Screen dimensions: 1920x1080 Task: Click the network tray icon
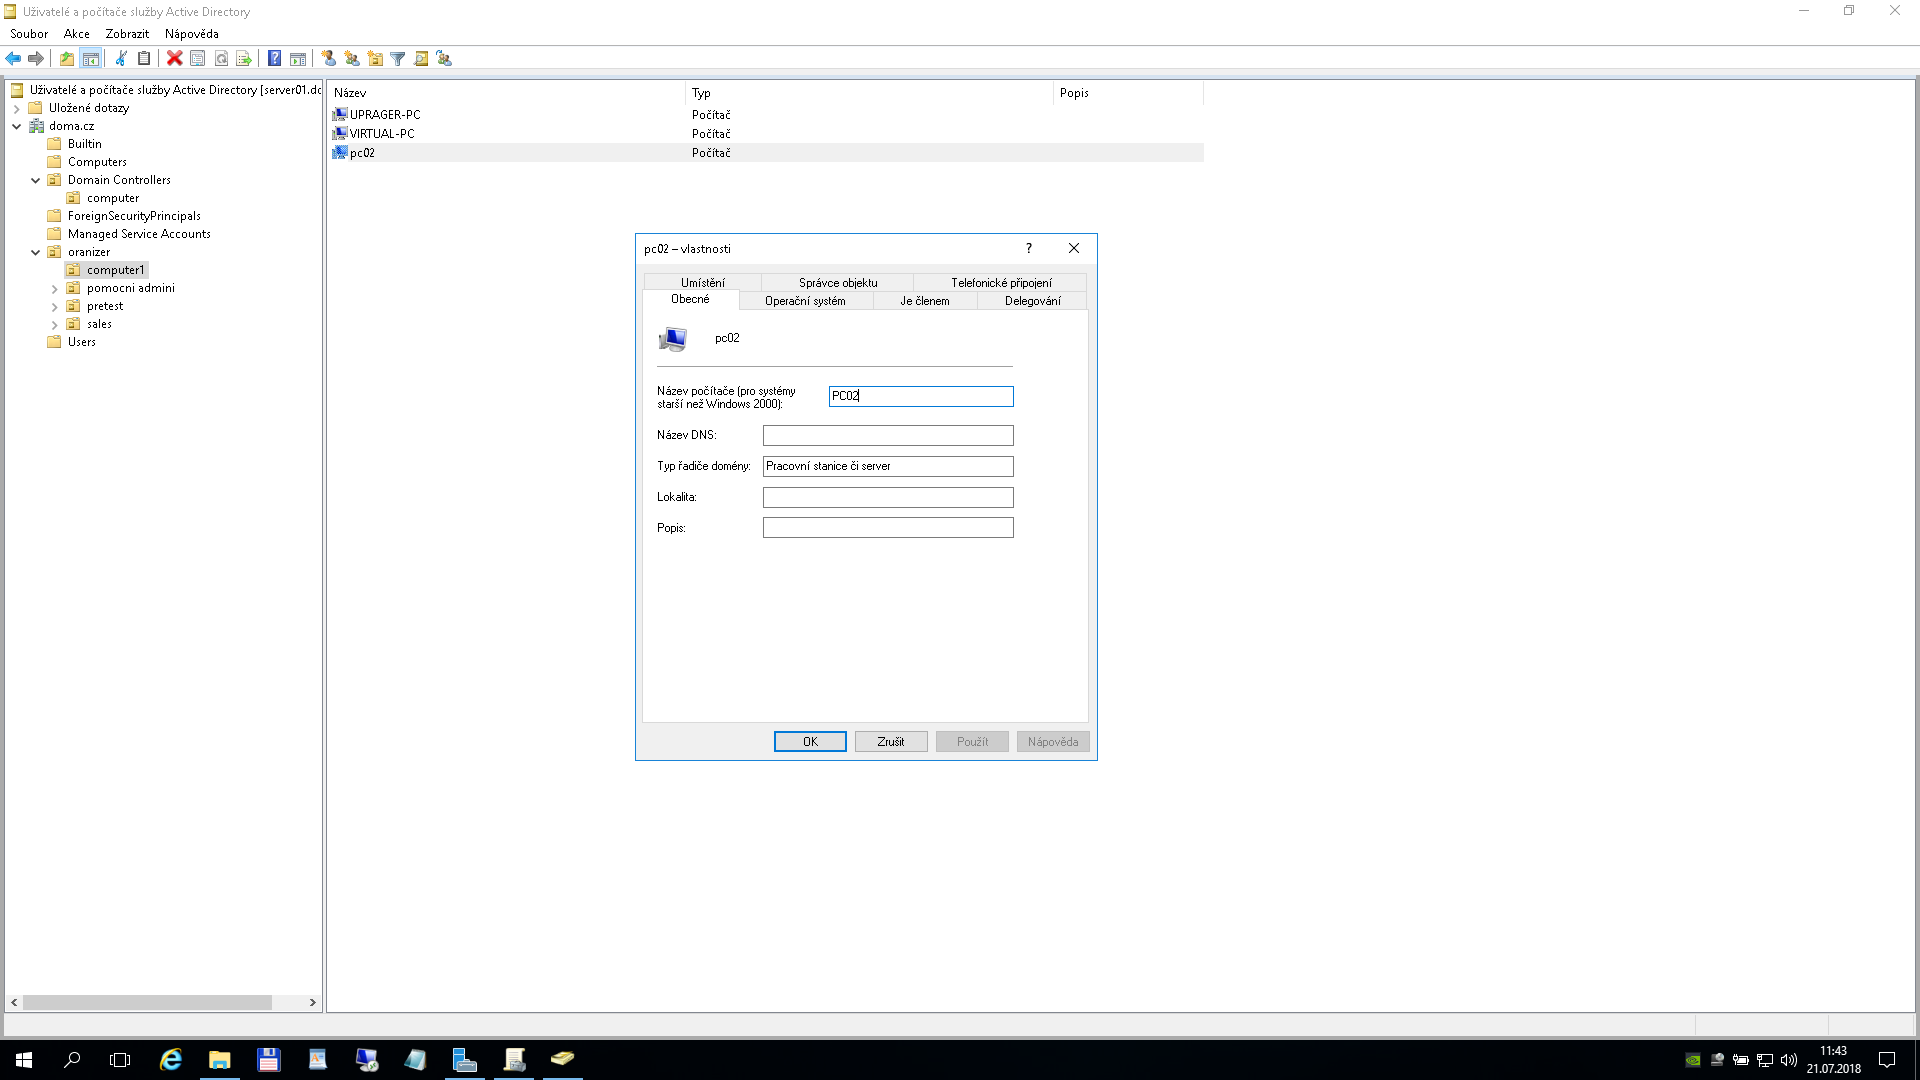coord(1765,1060)
